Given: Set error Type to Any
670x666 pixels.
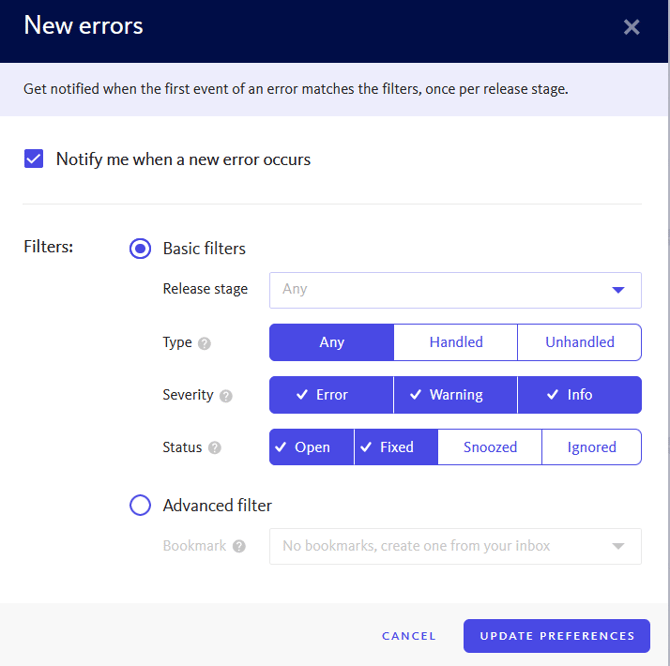Looking at the screenshot, I should (x=331, y=342).
